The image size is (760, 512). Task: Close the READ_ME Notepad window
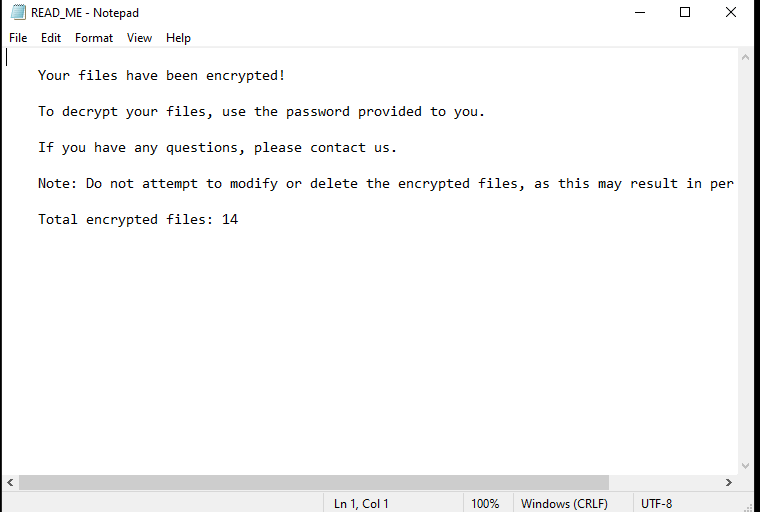coord(730,12)
